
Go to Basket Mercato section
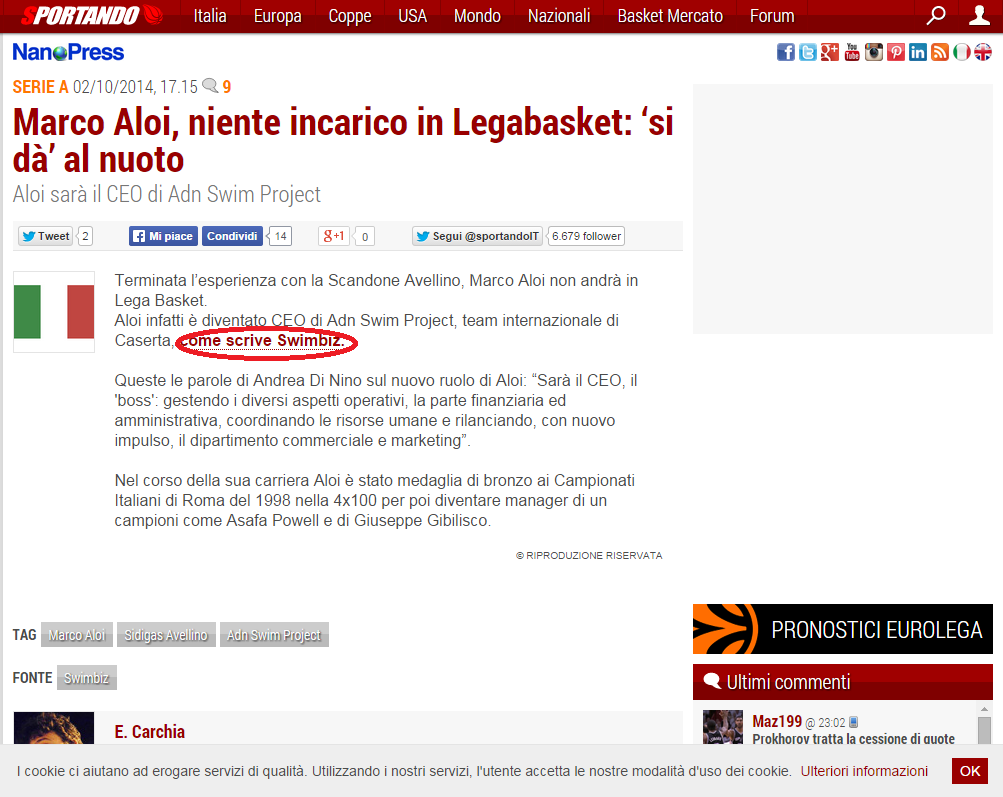pos(670,15)
